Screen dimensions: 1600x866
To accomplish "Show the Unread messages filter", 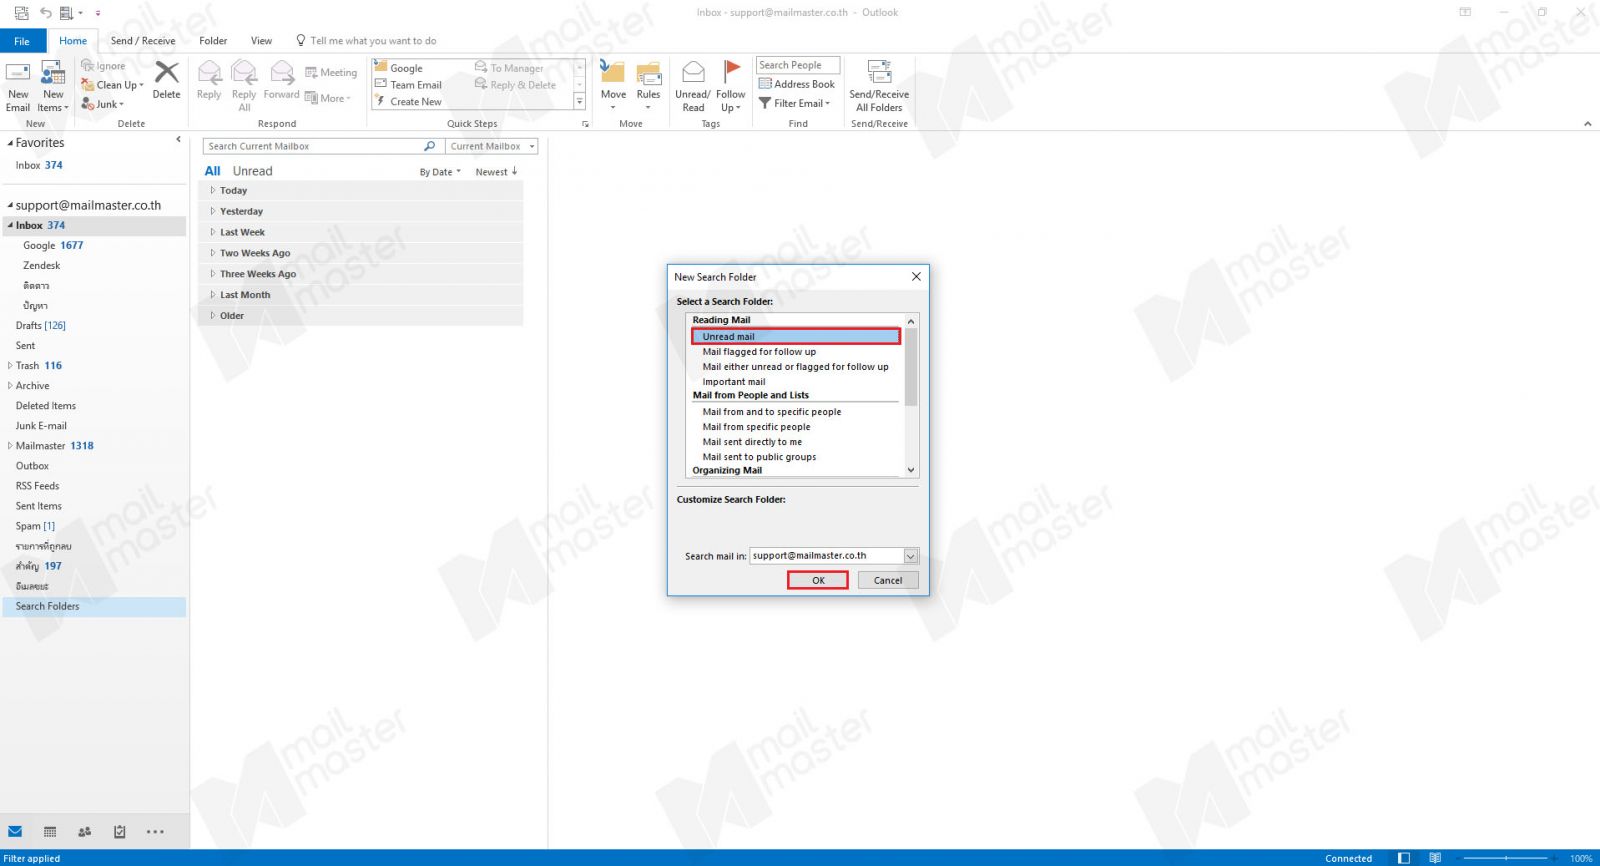I will click(252, 171).
